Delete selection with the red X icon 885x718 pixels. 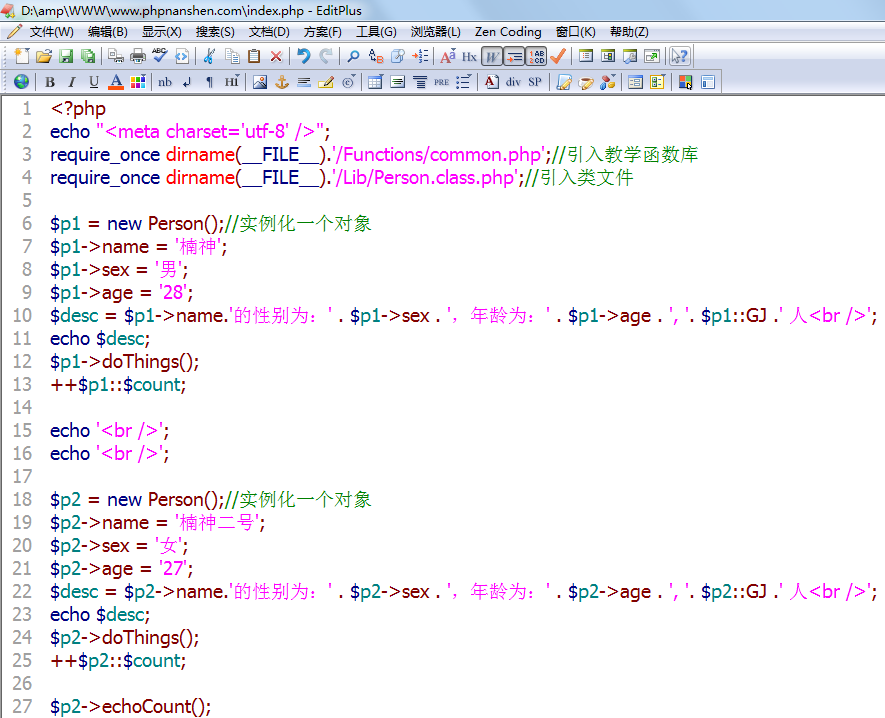[x=276, y=56]
